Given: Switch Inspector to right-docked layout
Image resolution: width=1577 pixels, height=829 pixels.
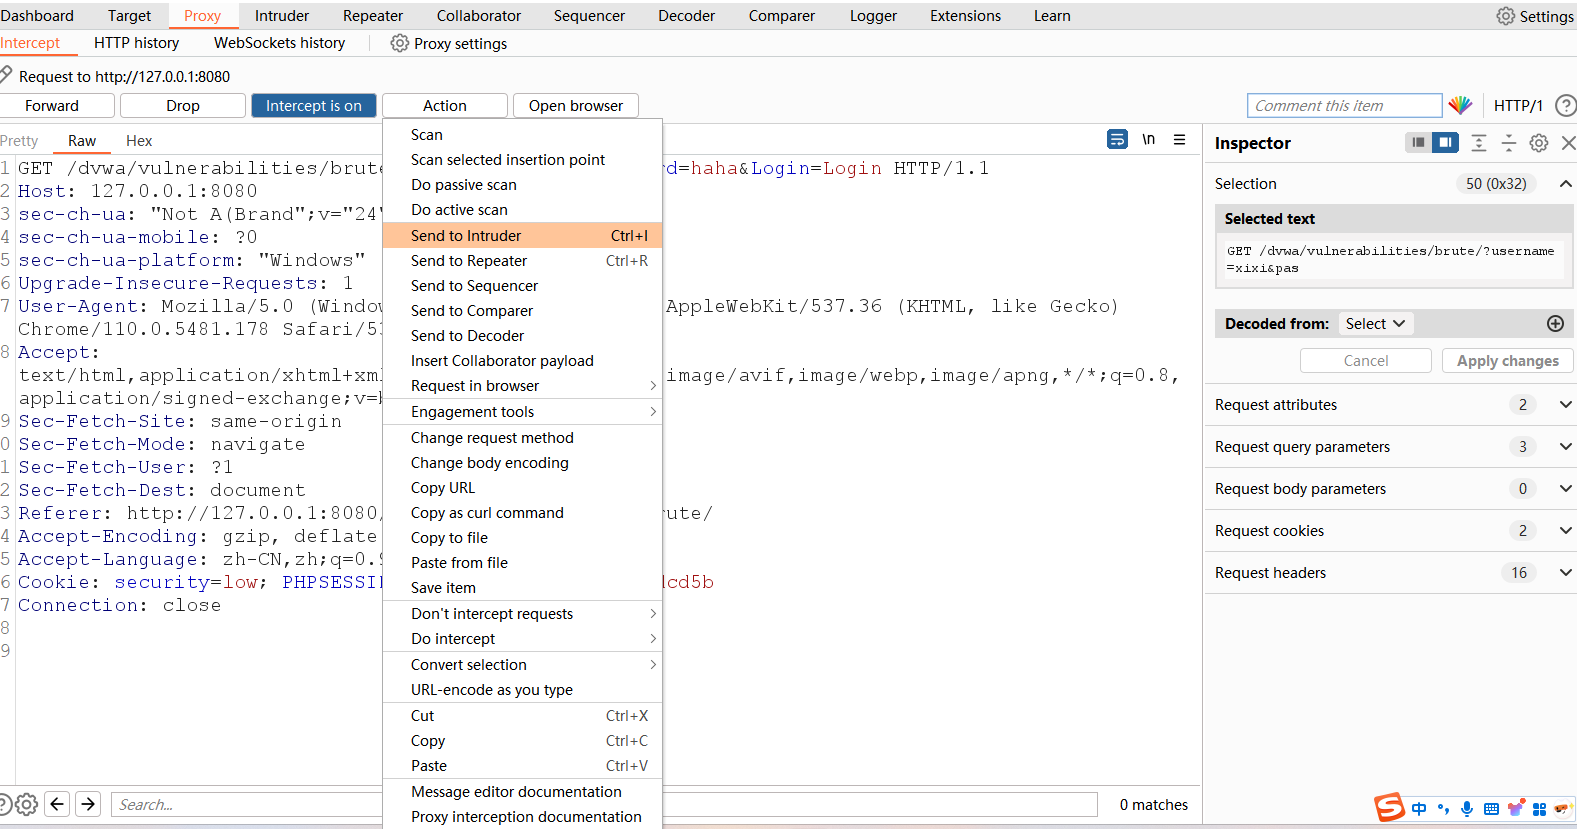Looking at the screenshot, I should coord(1445,142).
